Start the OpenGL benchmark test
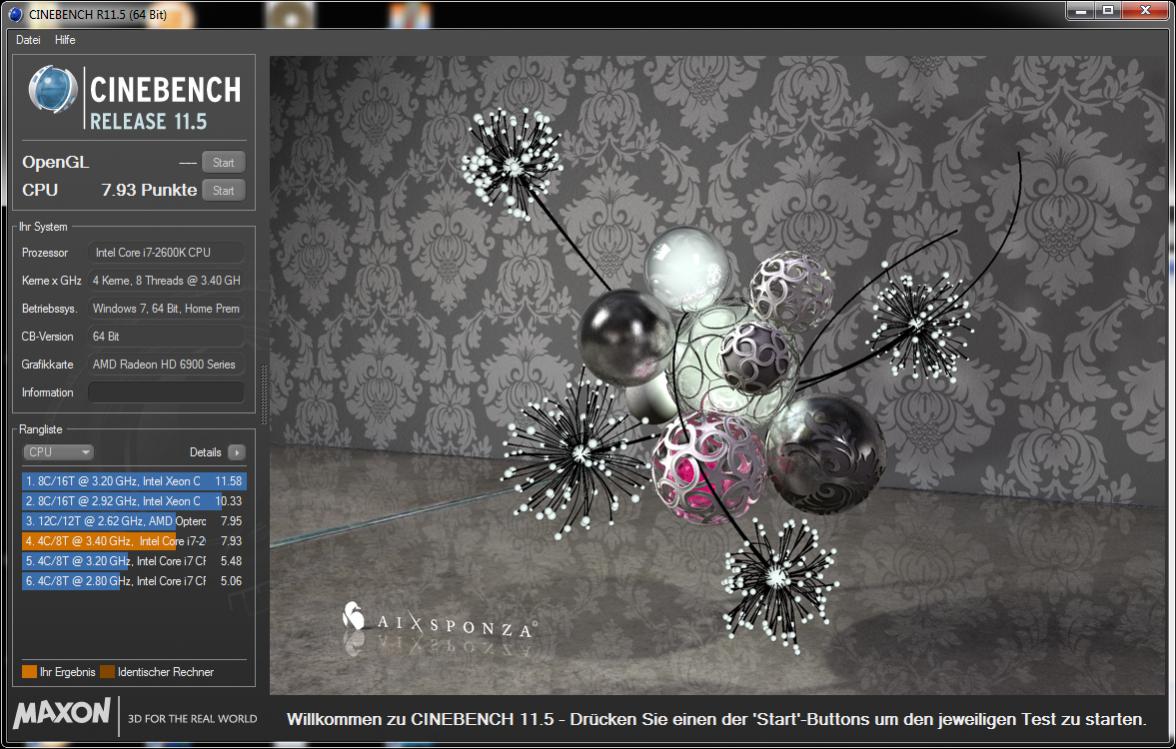The width and height of the screenshot is (1176, 749). pyautogui.click(x=224, y=162)
